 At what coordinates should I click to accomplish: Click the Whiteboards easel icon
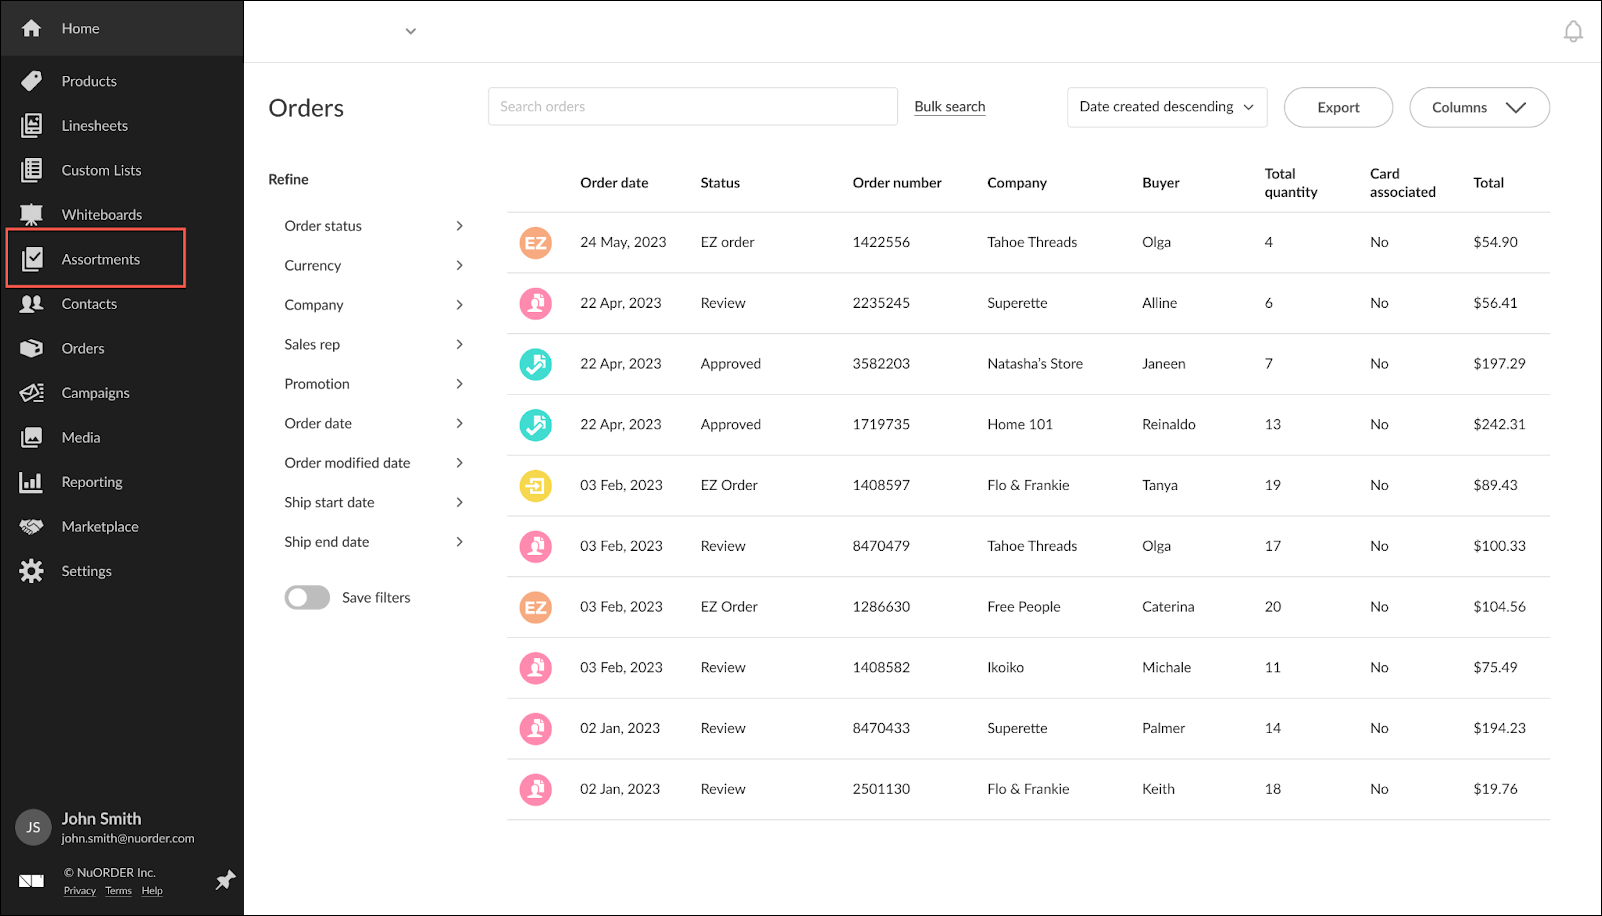pyautogui.click(x=32, y=215)
